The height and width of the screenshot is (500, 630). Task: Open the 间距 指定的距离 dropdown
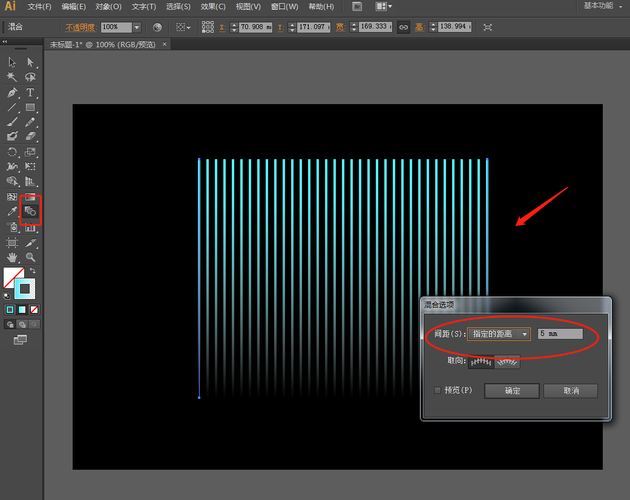click(499, 334)
